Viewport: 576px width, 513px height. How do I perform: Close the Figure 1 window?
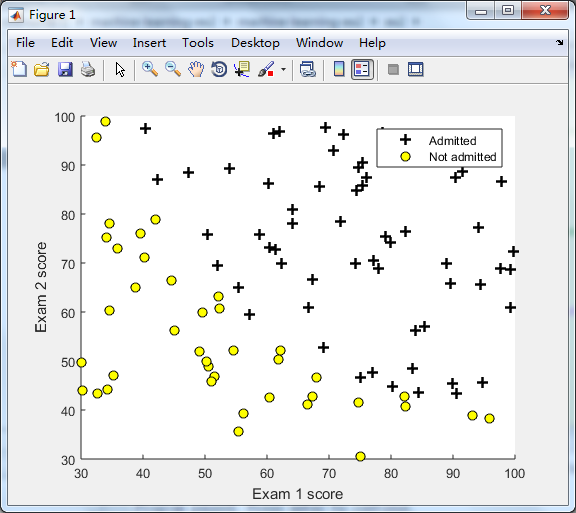[546, 10]
